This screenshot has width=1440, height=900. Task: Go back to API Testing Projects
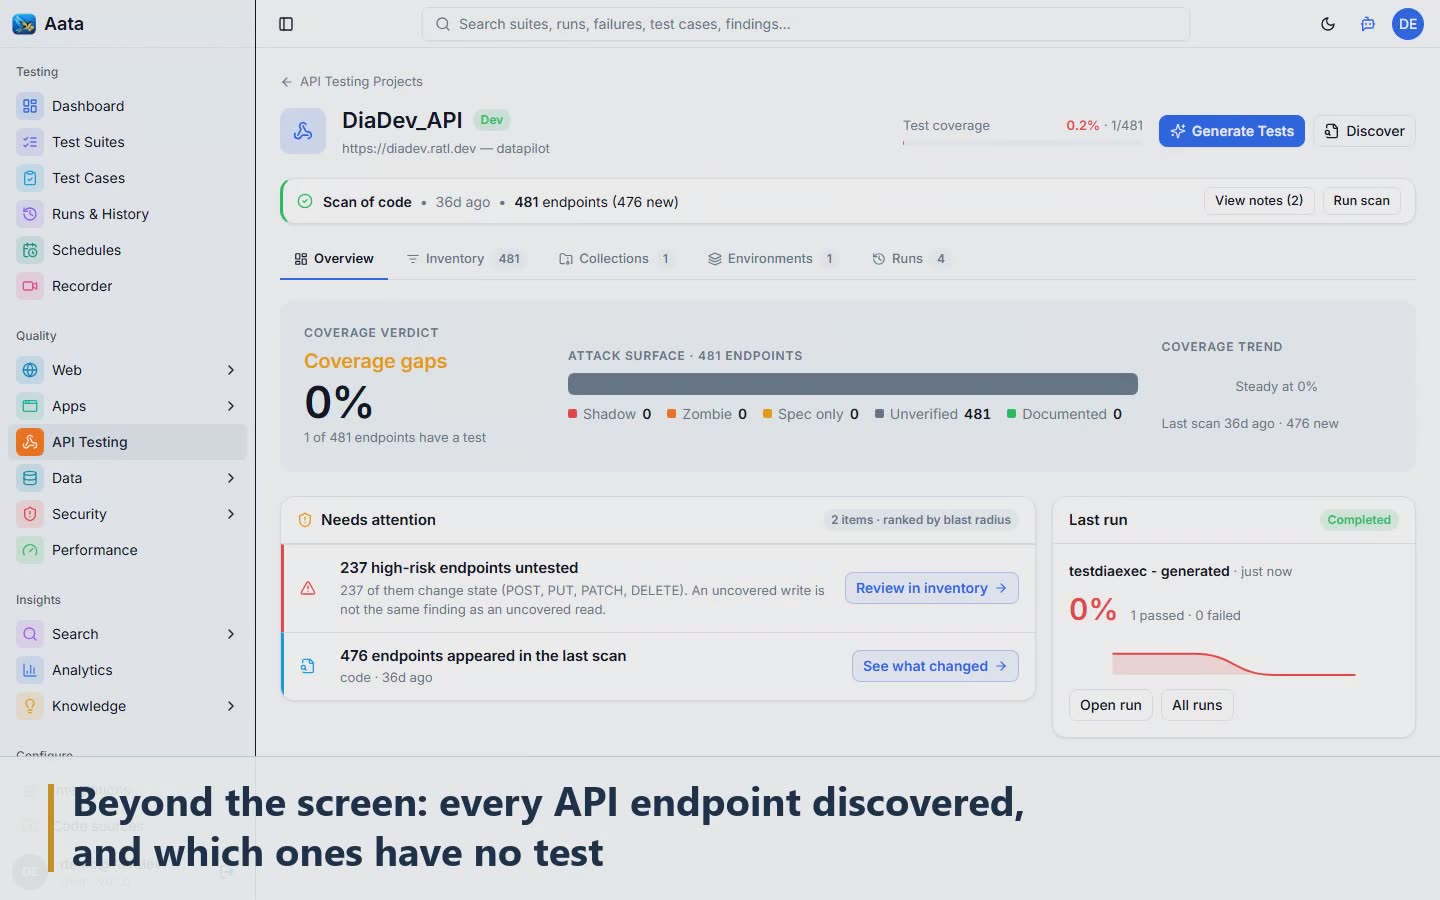point(352,82)
